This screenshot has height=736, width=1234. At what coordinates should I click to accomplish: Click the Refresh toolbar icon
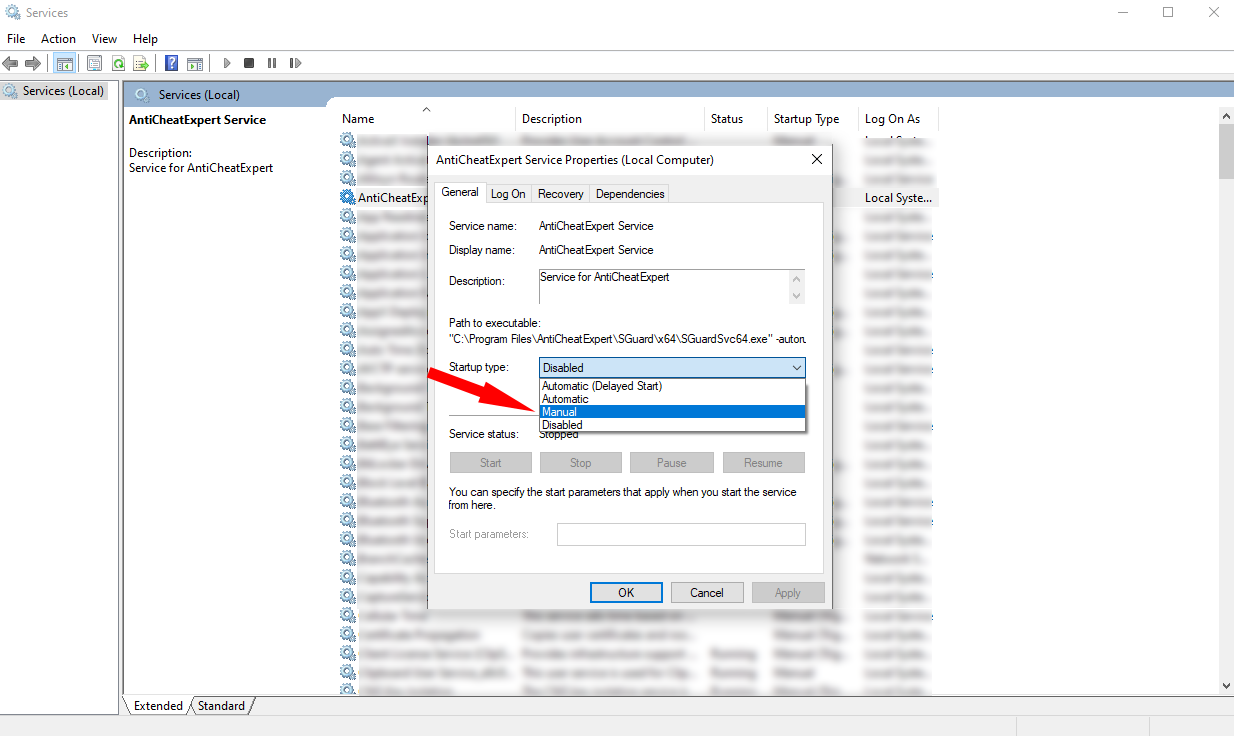(118, 63)
